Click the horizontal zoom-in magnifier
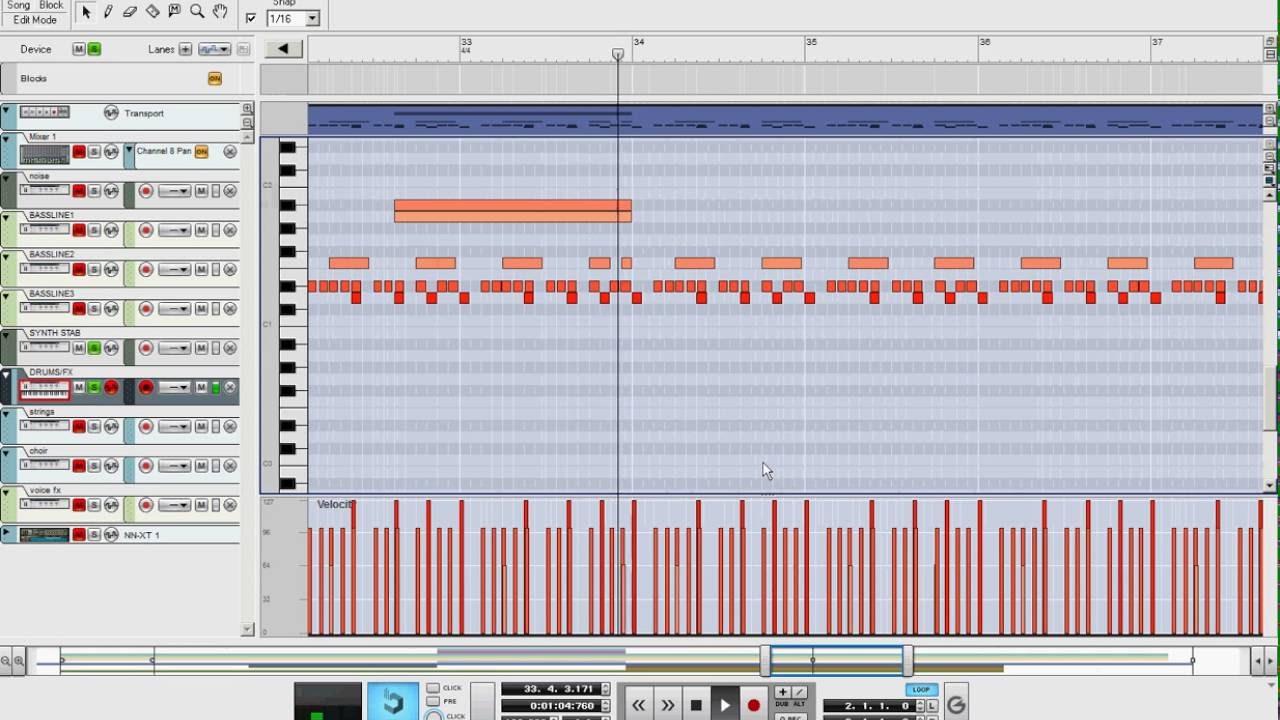The height and width of the screenshot is (720, 1280). pyautogui.click(x=19, y=660)
